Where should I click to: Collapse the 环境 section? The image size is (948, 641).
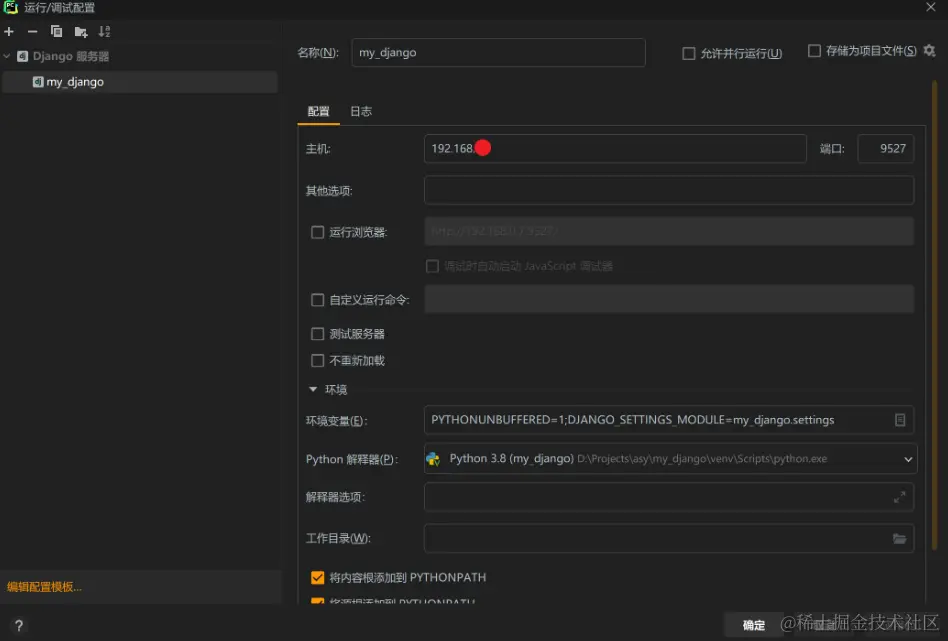coord(313,389)
